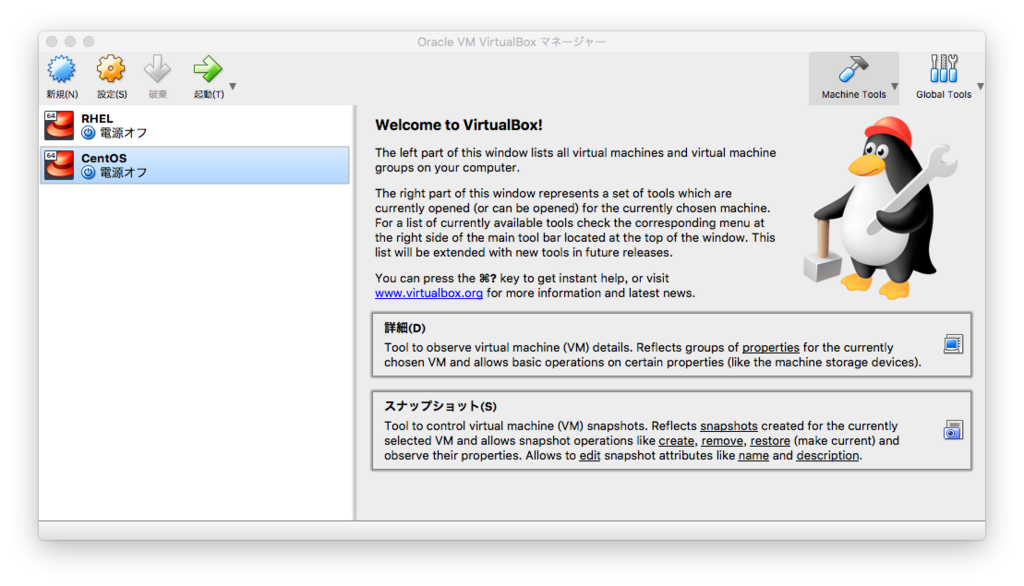Click the New (新規) VM icon
This screenshot has width=1024, height=586.
pos(61,69)
